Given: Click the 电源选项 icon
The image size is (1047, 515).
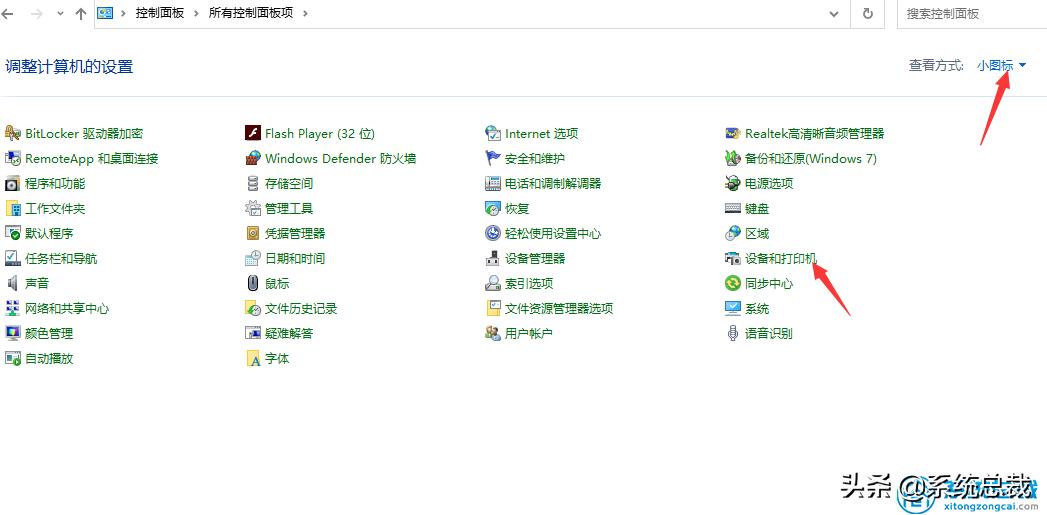Looking at the screenshot, I should [x=732, y=184].
